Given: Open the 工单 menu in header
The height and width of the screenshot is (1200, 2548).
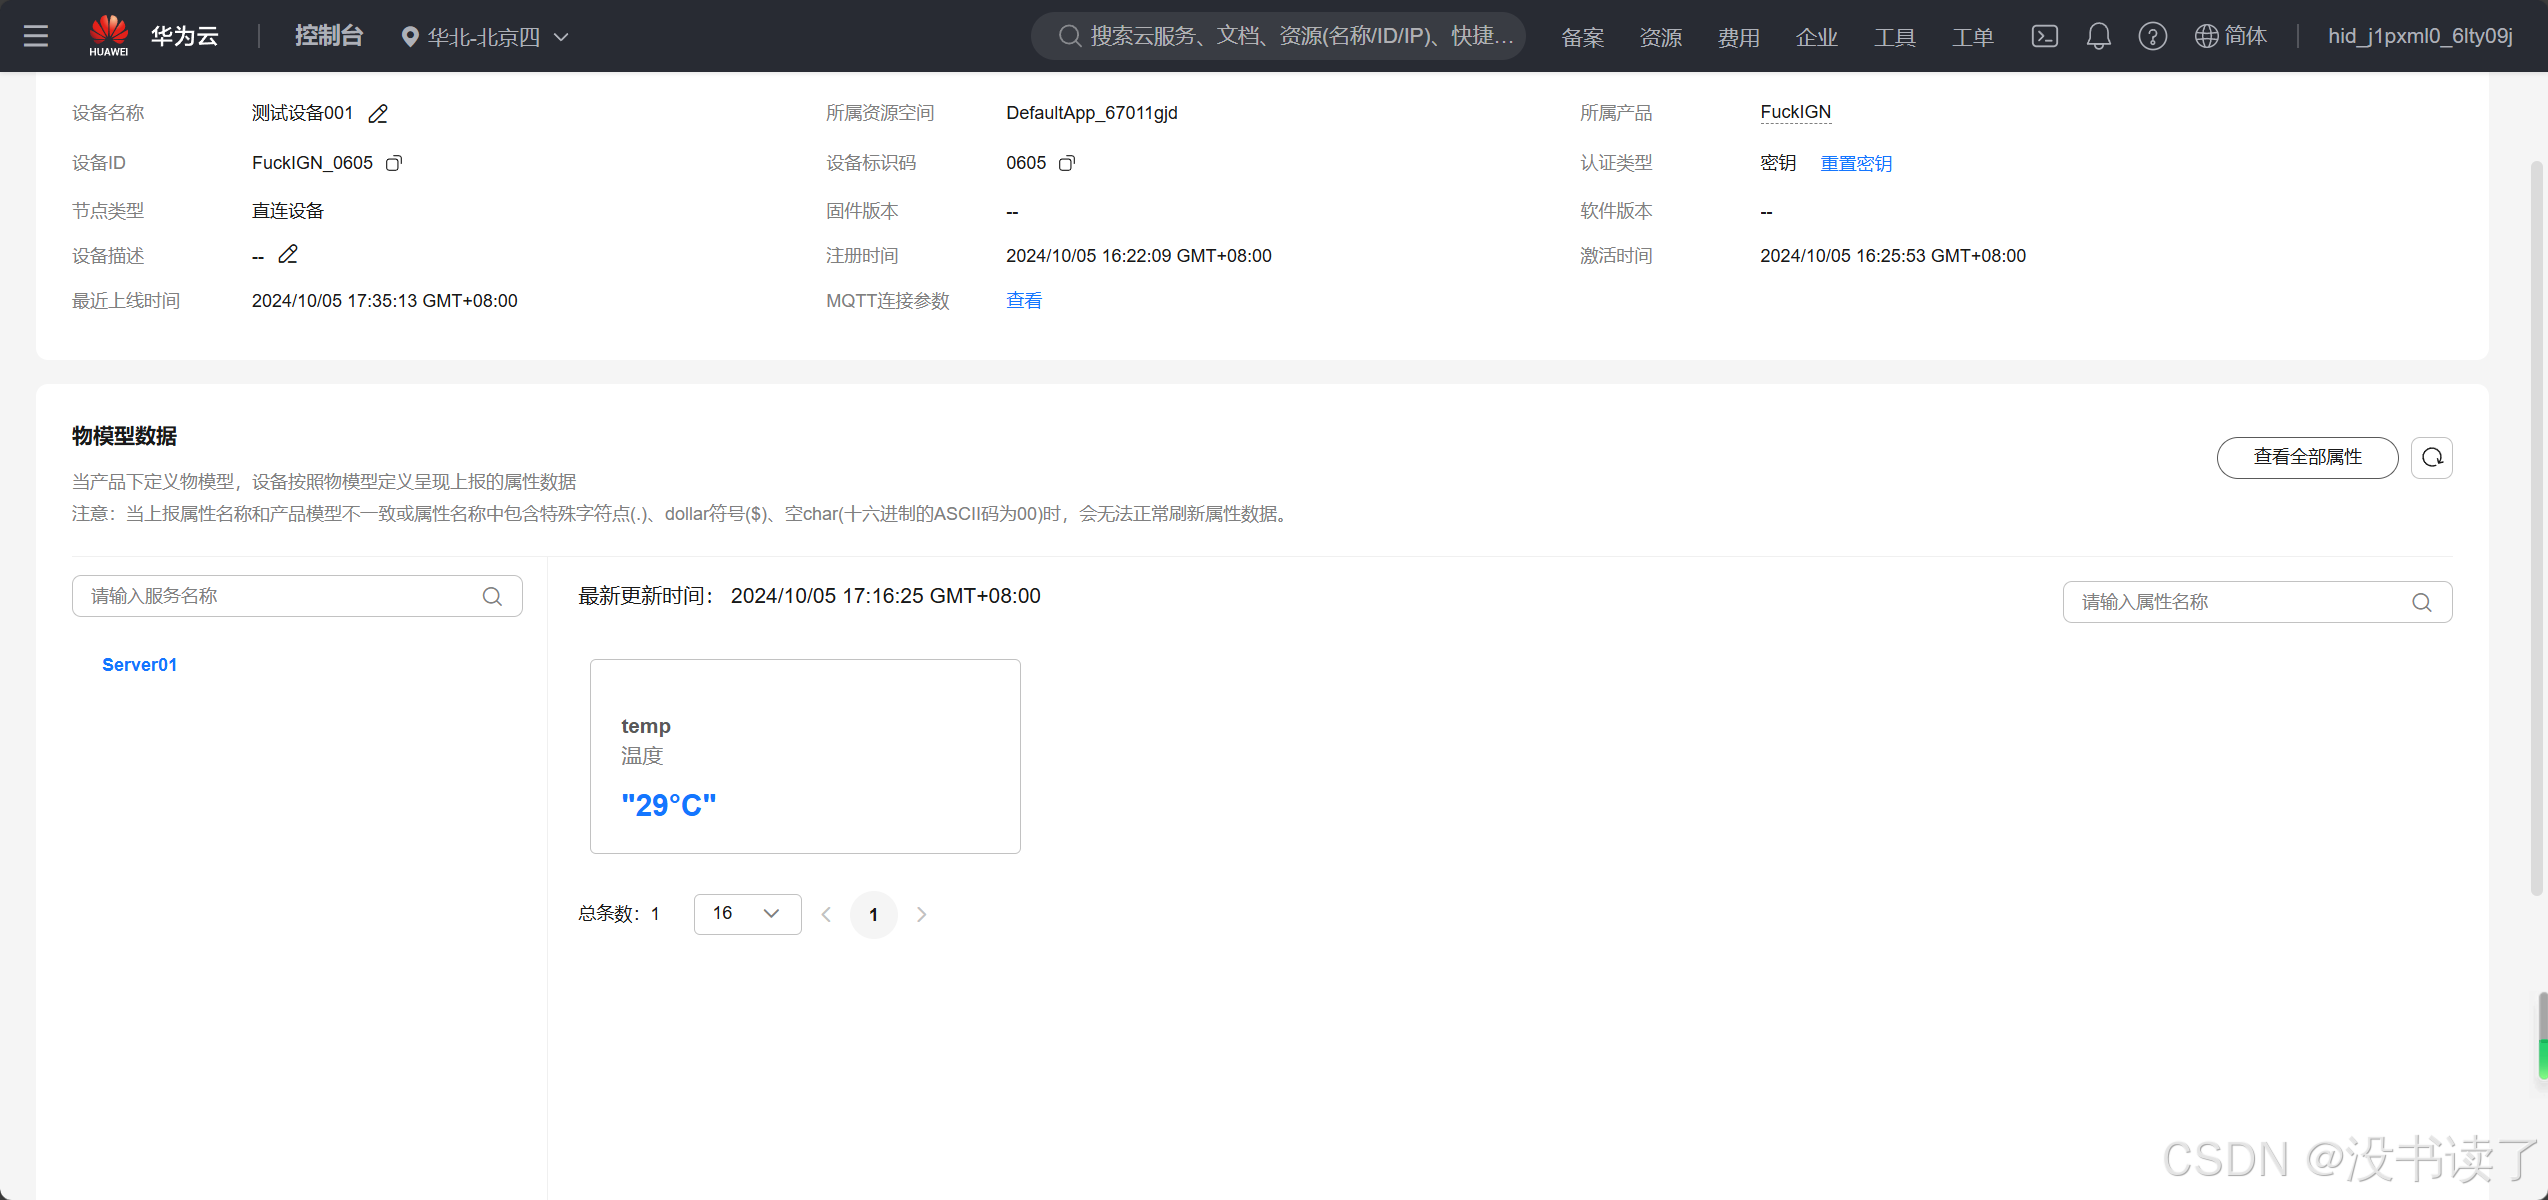Looking at the screenshot, I should 1972,37.
